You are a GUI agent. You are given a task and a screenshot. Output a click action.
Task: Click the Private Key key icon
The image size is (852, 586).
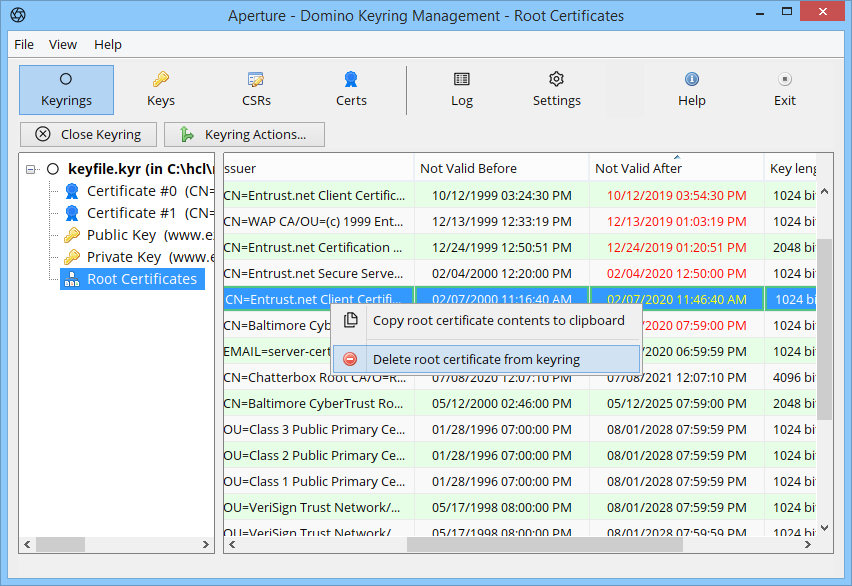click(72, 257)
